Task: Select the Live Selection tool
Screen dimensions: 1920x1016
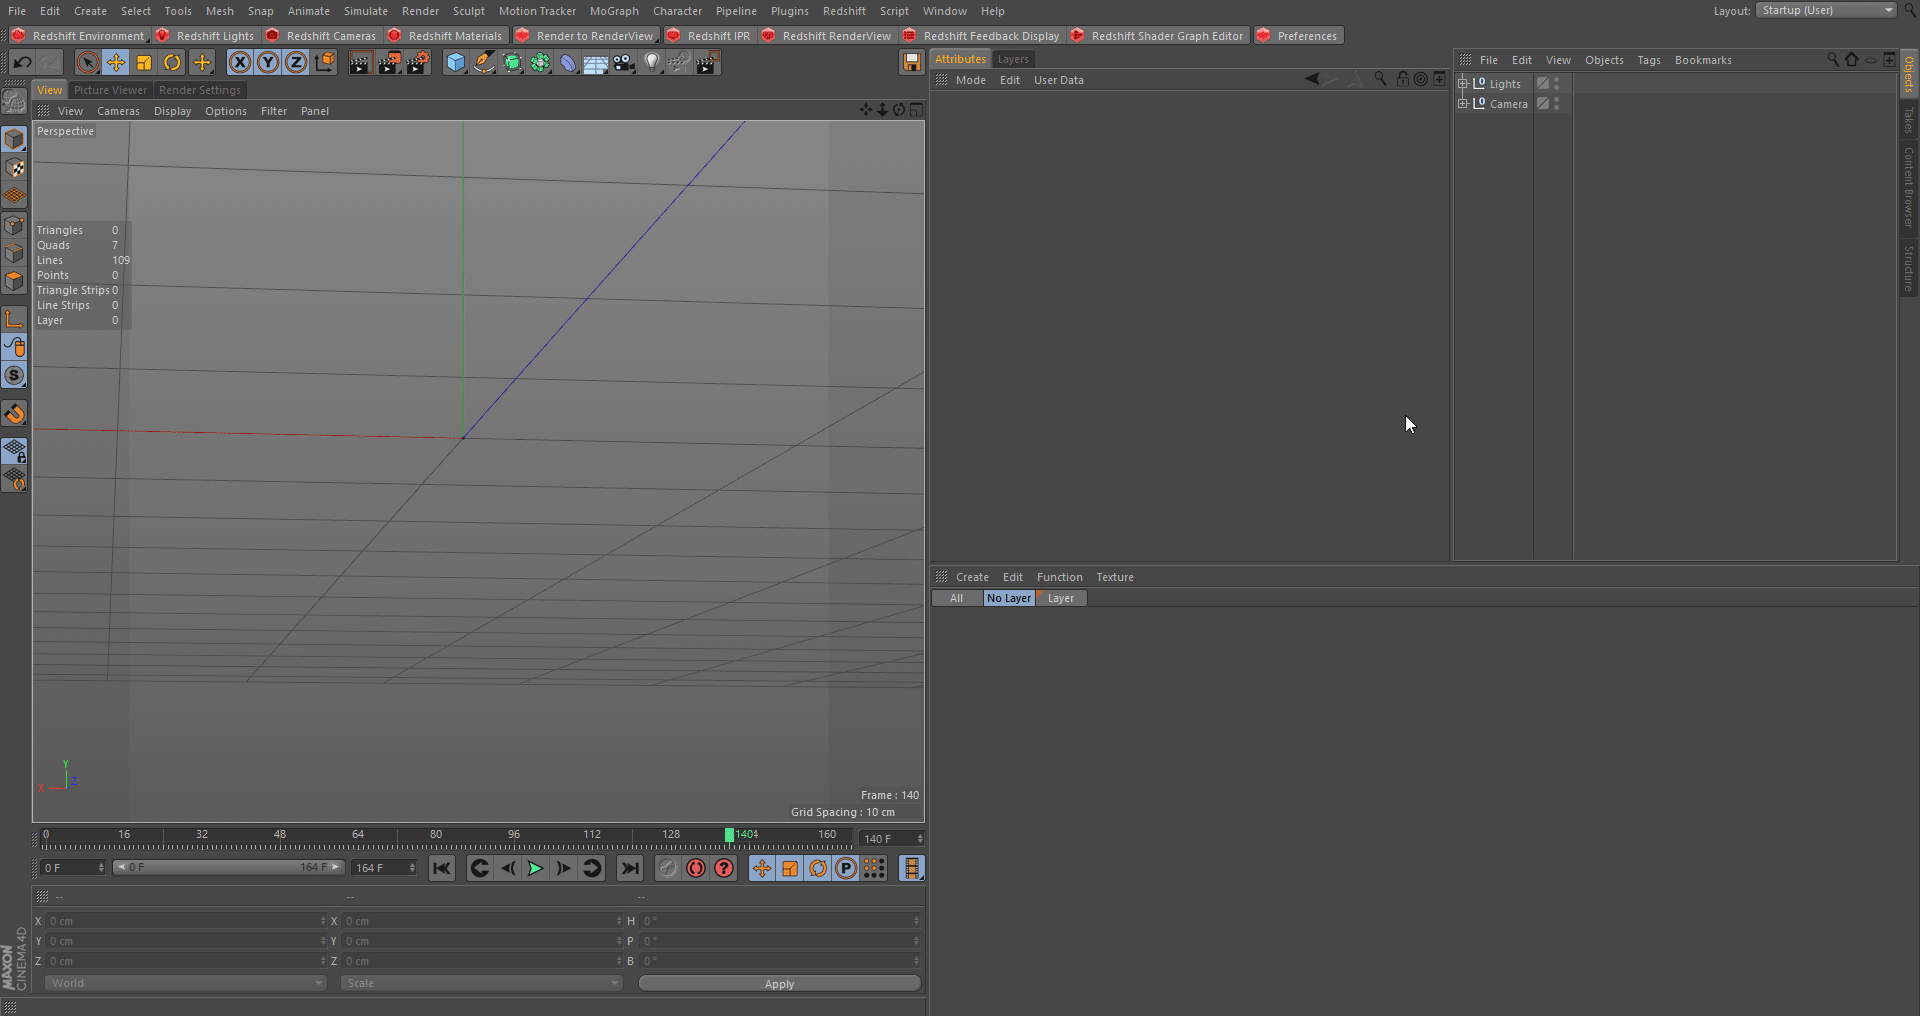Action: [88, 63]
